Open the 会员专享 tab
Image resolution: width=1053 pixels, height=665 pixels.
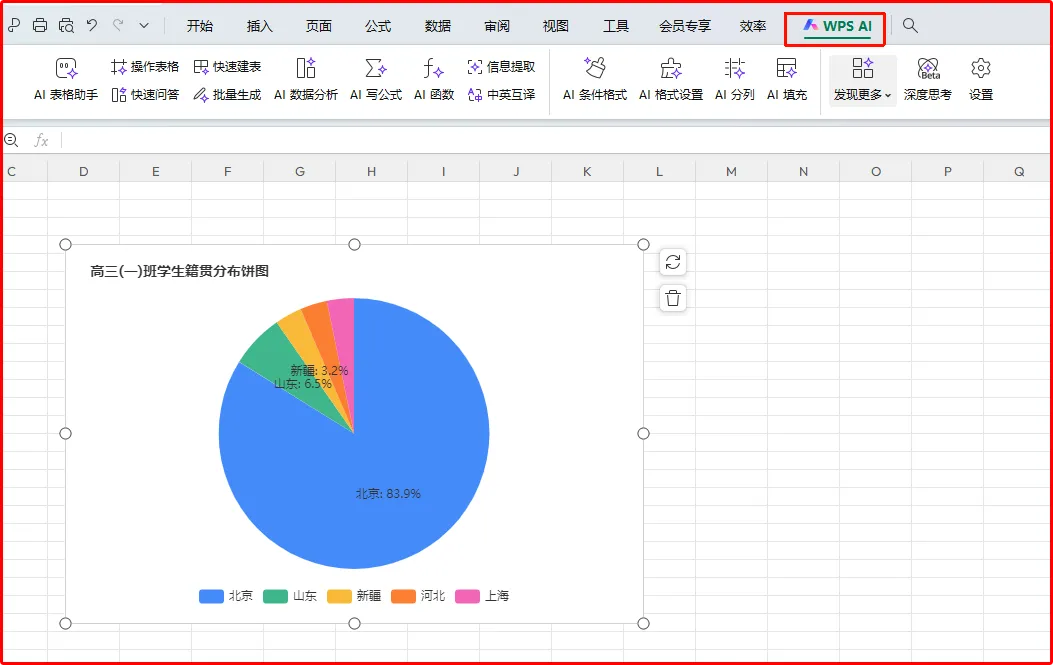pos(684,26)
